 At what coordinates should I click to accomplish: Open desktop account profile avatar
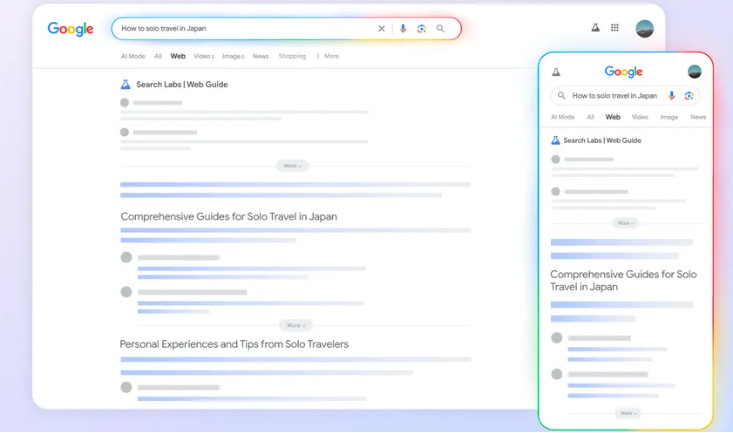coord(645,29)
